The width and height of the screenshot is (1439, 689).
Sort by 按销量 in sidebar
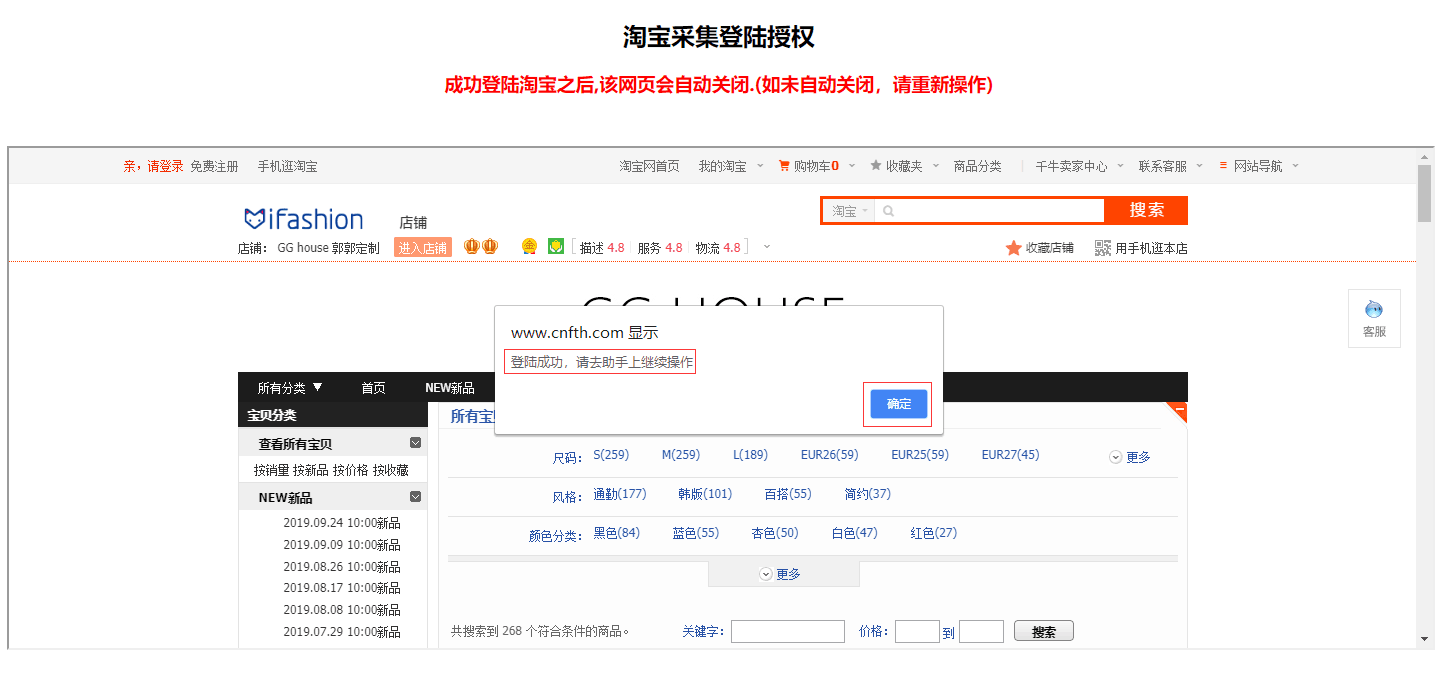pyautogui.click(x=271, y=470)
